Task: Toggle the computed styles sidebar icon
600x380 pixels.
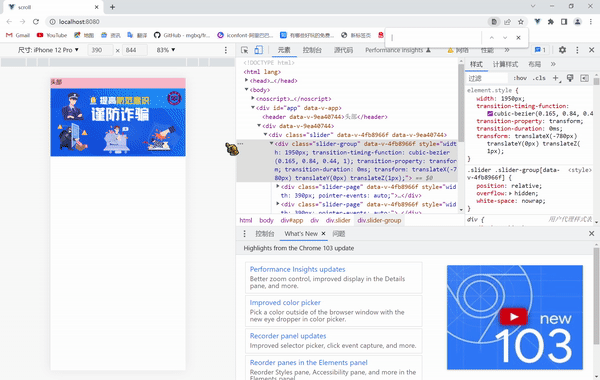Action: coord(584,78)
